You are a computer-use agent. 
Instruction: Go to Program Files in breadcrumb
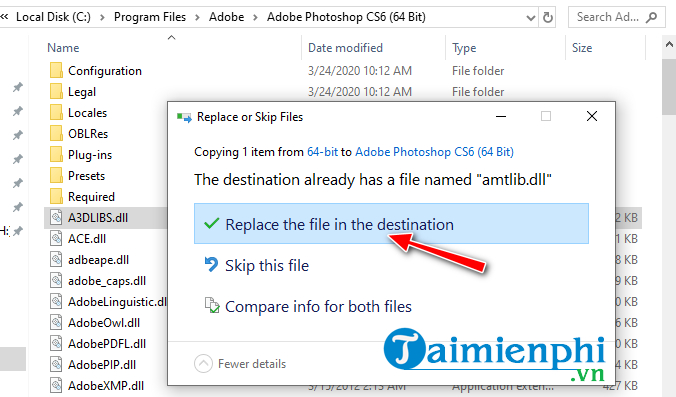click(150, 17)
